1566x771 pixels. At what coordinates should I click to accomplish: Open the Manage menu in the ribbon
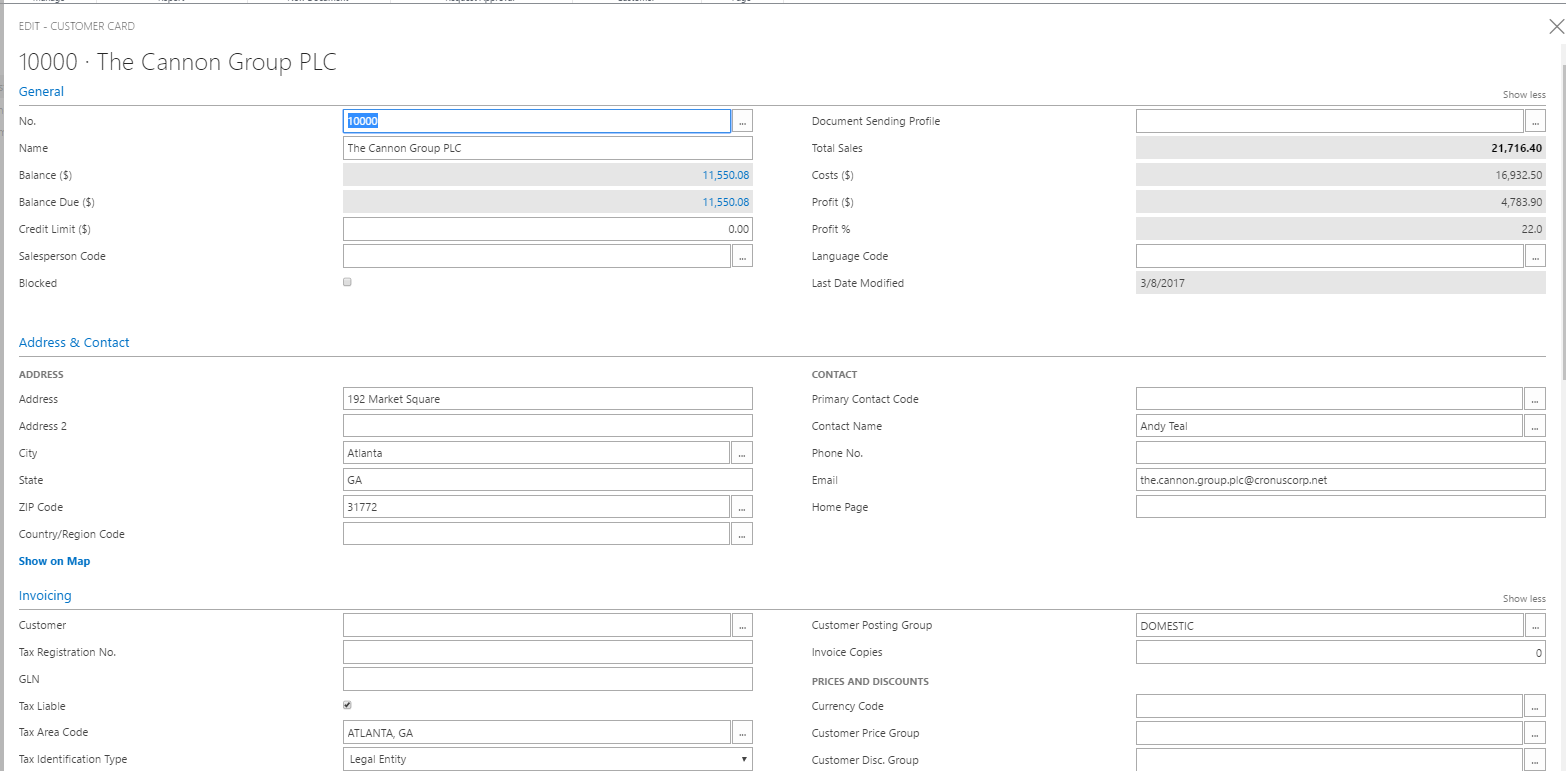[x=50, y=1]
